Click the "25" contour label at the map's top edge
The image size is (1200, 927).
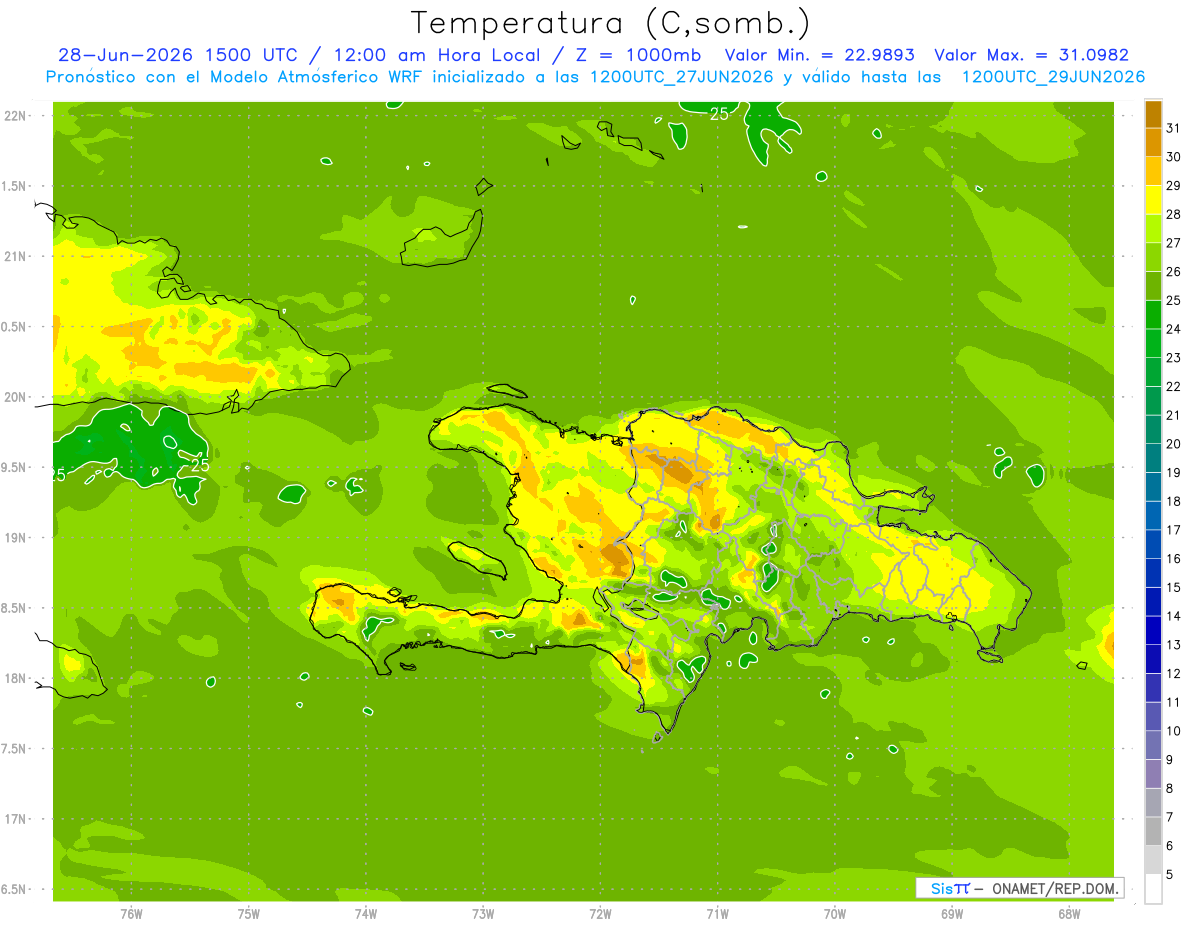719,114
